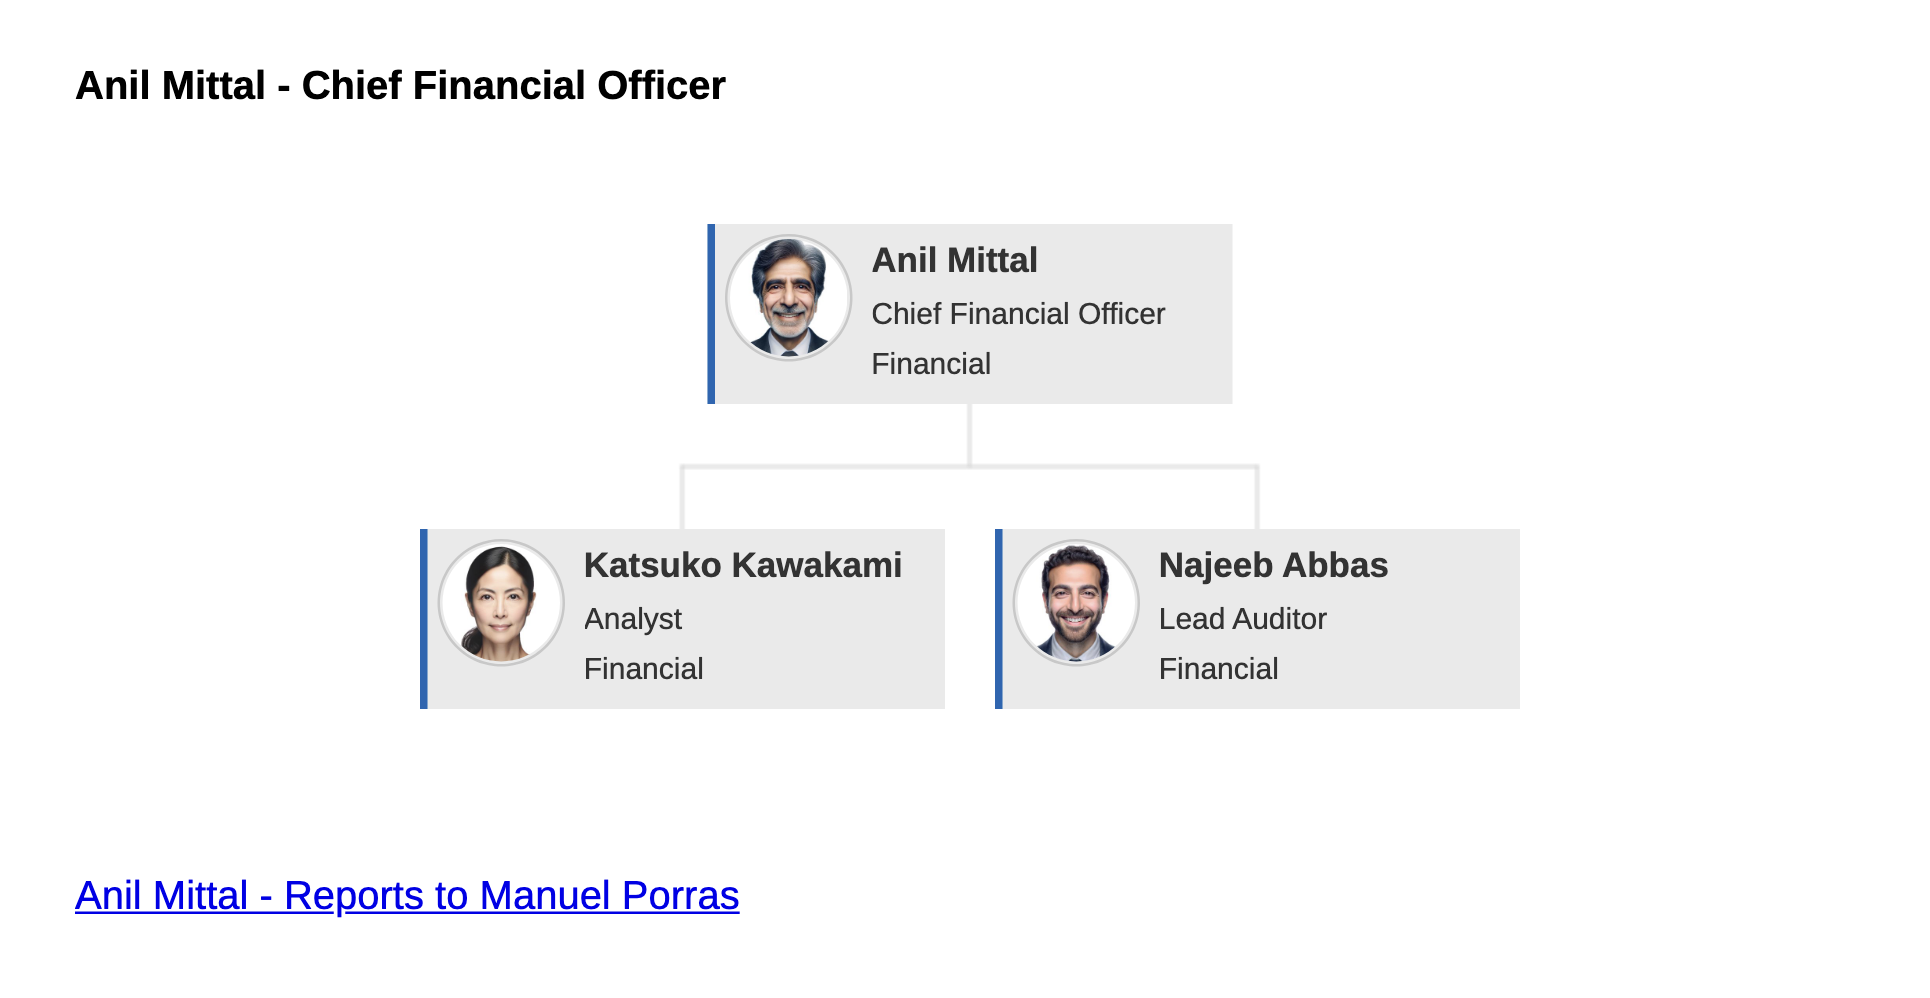
Task: Click Katsuko Kawakami's profile photo
Action: 501,603
